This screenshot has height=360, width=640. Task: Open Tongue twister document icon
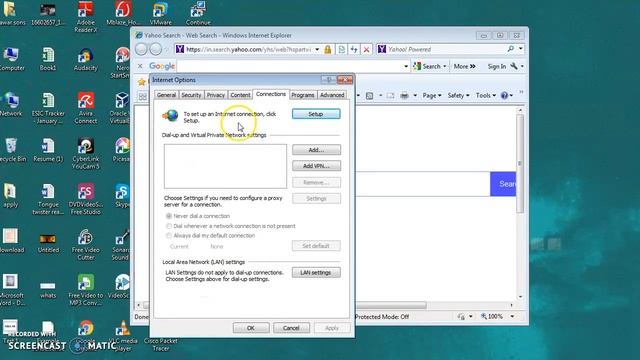(x=48, y=199)
